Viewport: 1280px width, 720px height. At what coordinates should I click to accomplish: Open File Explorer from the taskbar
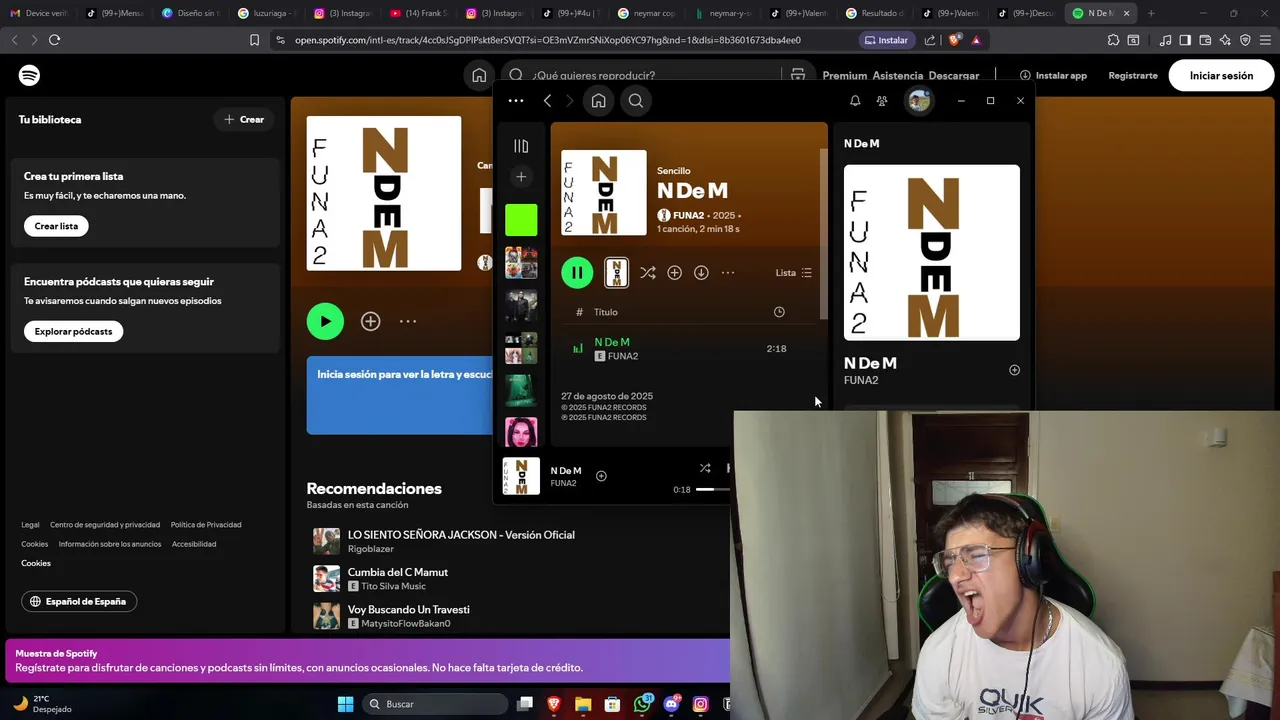[x=583, y=704]
